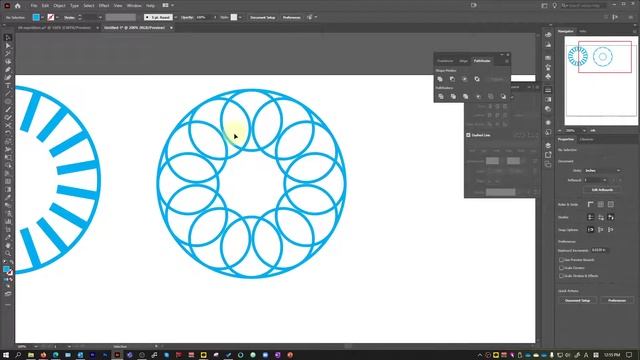Viewport: 640px width, 360px height.
Task: Select the Type tool
Action: (8, 85)
